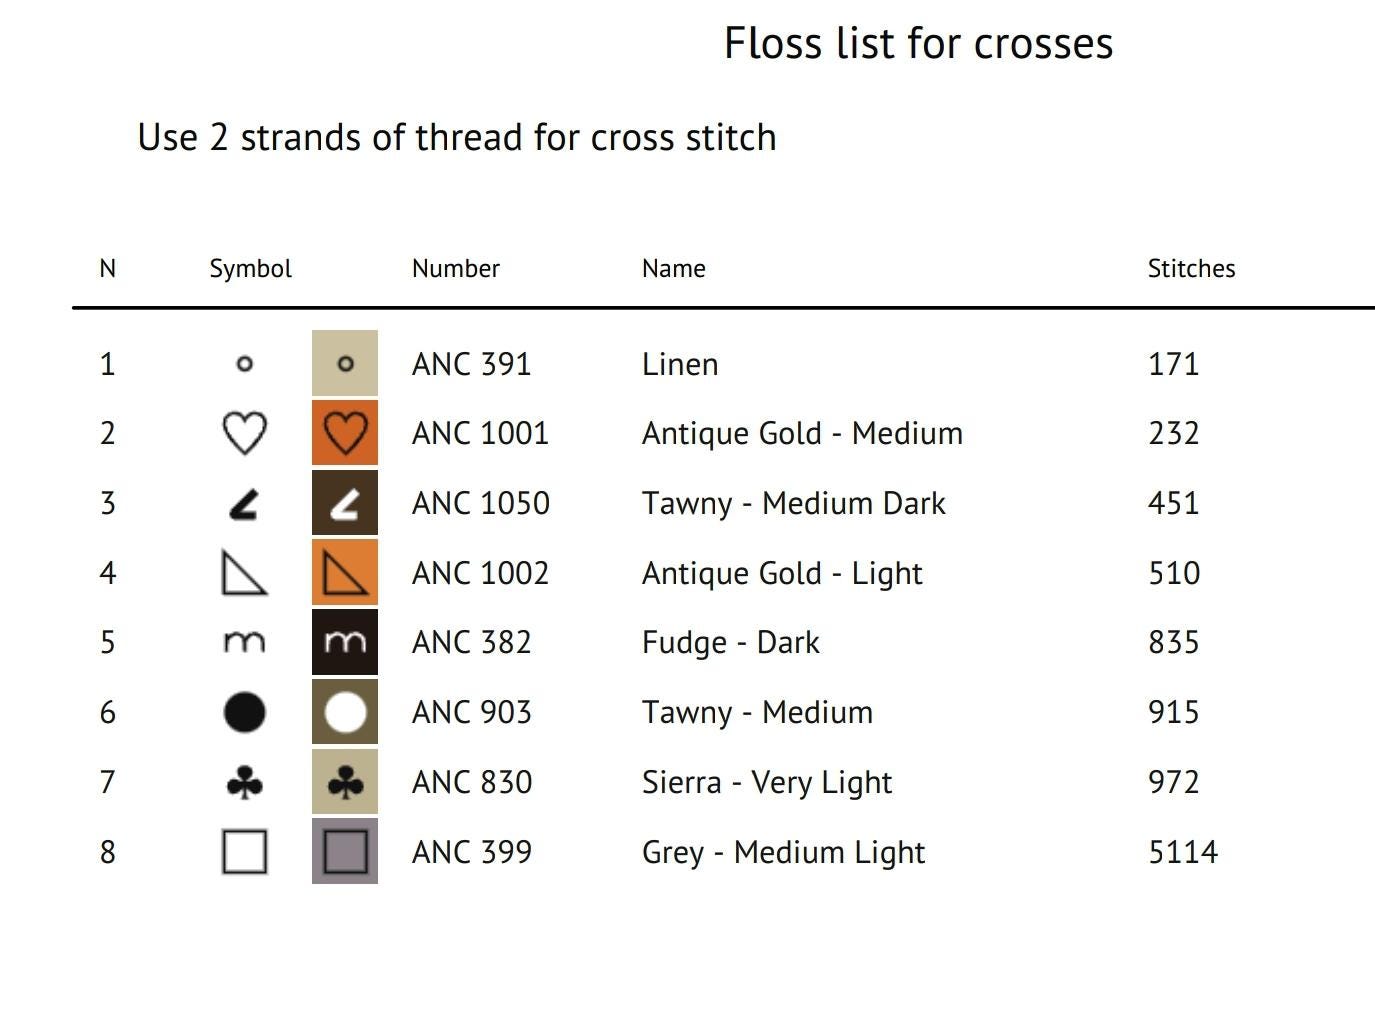Pick the beige Linen color swatch
Image resolution: width=1375 pixels, height=1010 pixels.
345,363
